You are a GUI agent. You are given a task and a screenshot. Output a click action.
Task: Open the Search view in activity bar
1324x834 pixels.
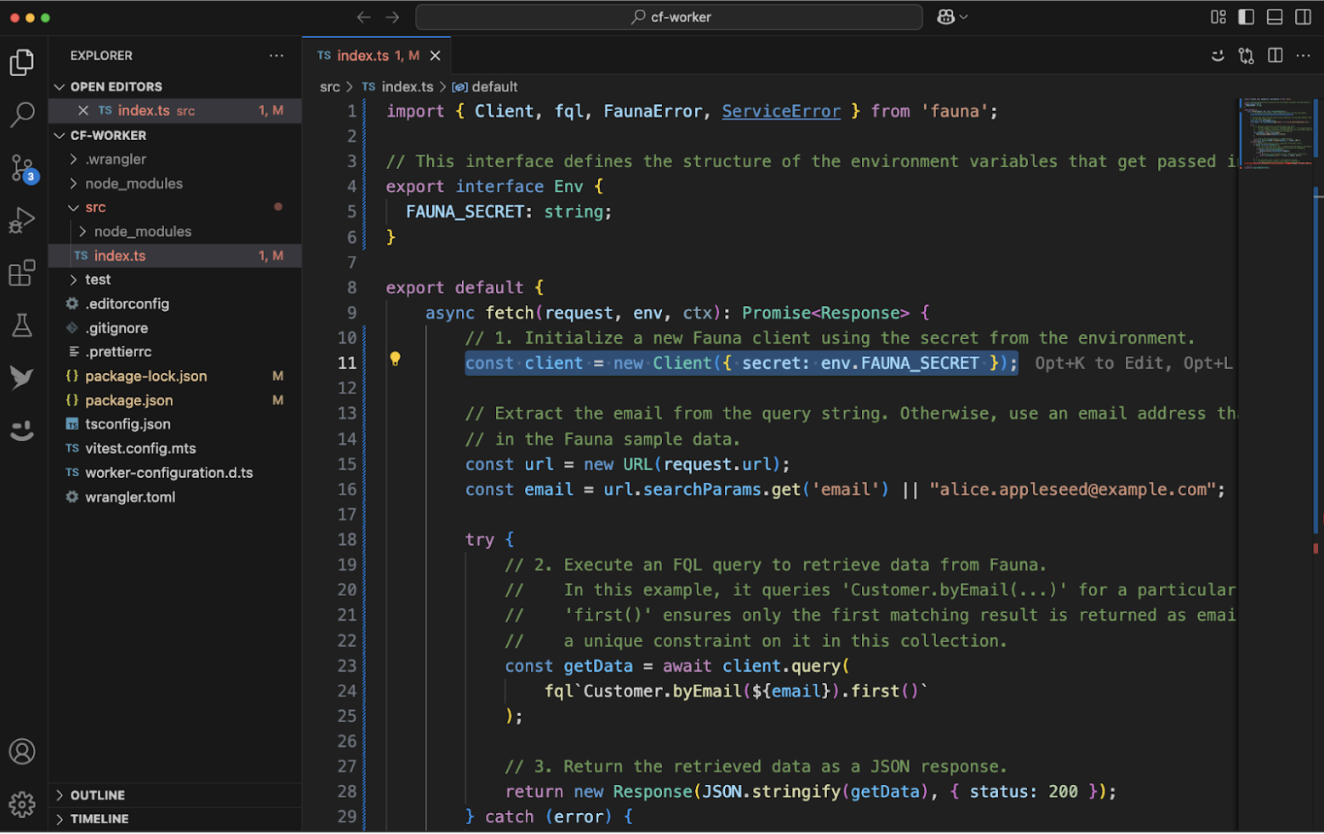pyautogui.click(x=22, y=114)
